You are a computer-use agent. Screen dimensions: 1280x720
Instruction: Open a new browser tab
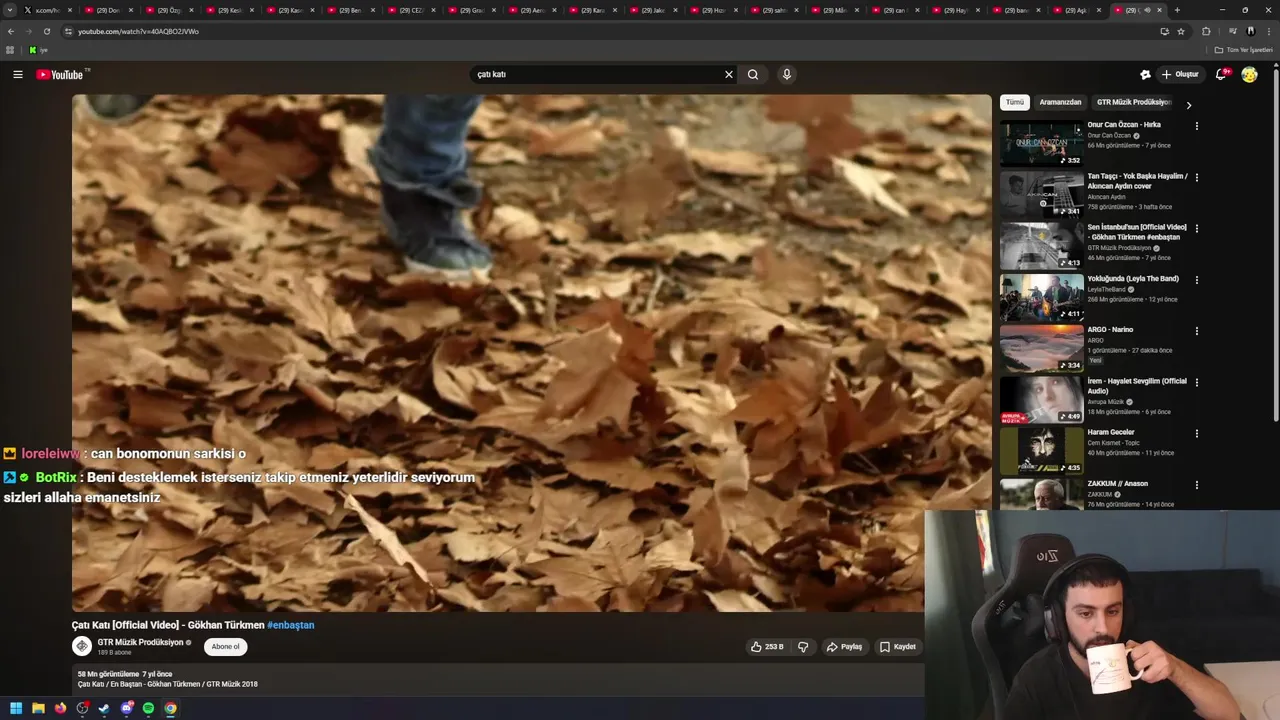coord(1177,10)
